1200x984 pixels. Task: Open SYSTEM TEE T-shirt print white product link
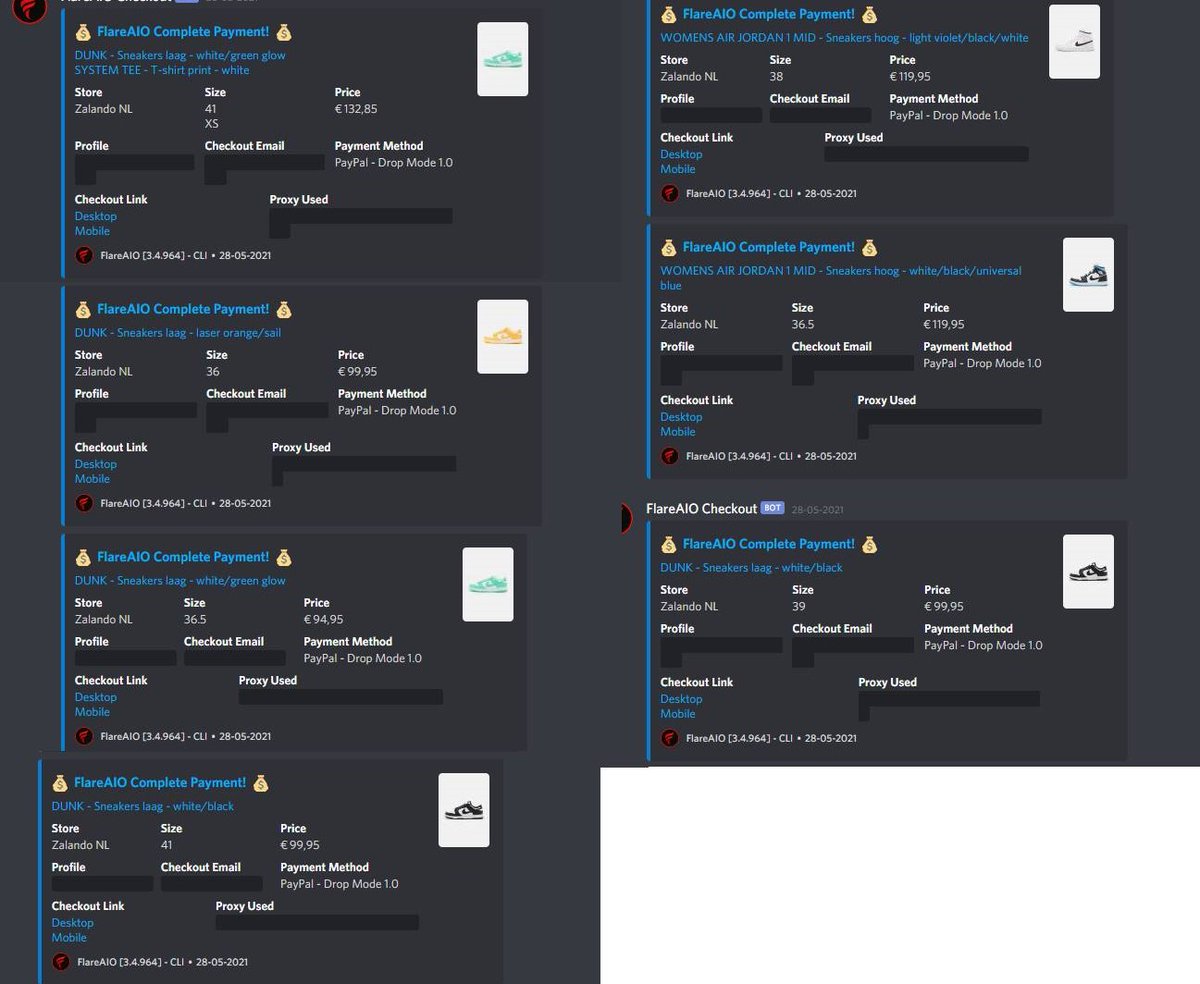(162, 70)
